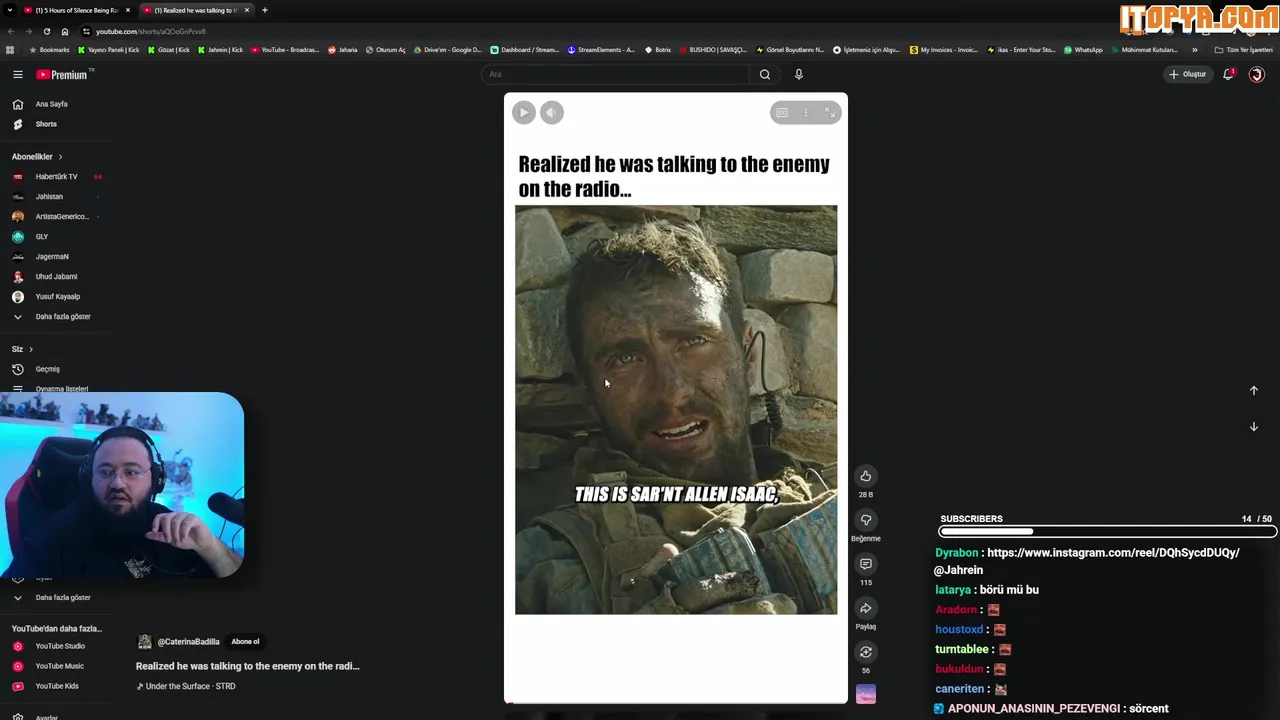Open the sound thumbnail beside the Short
The height and width of the screenshot is (720, 1280).
coord(866,694)
